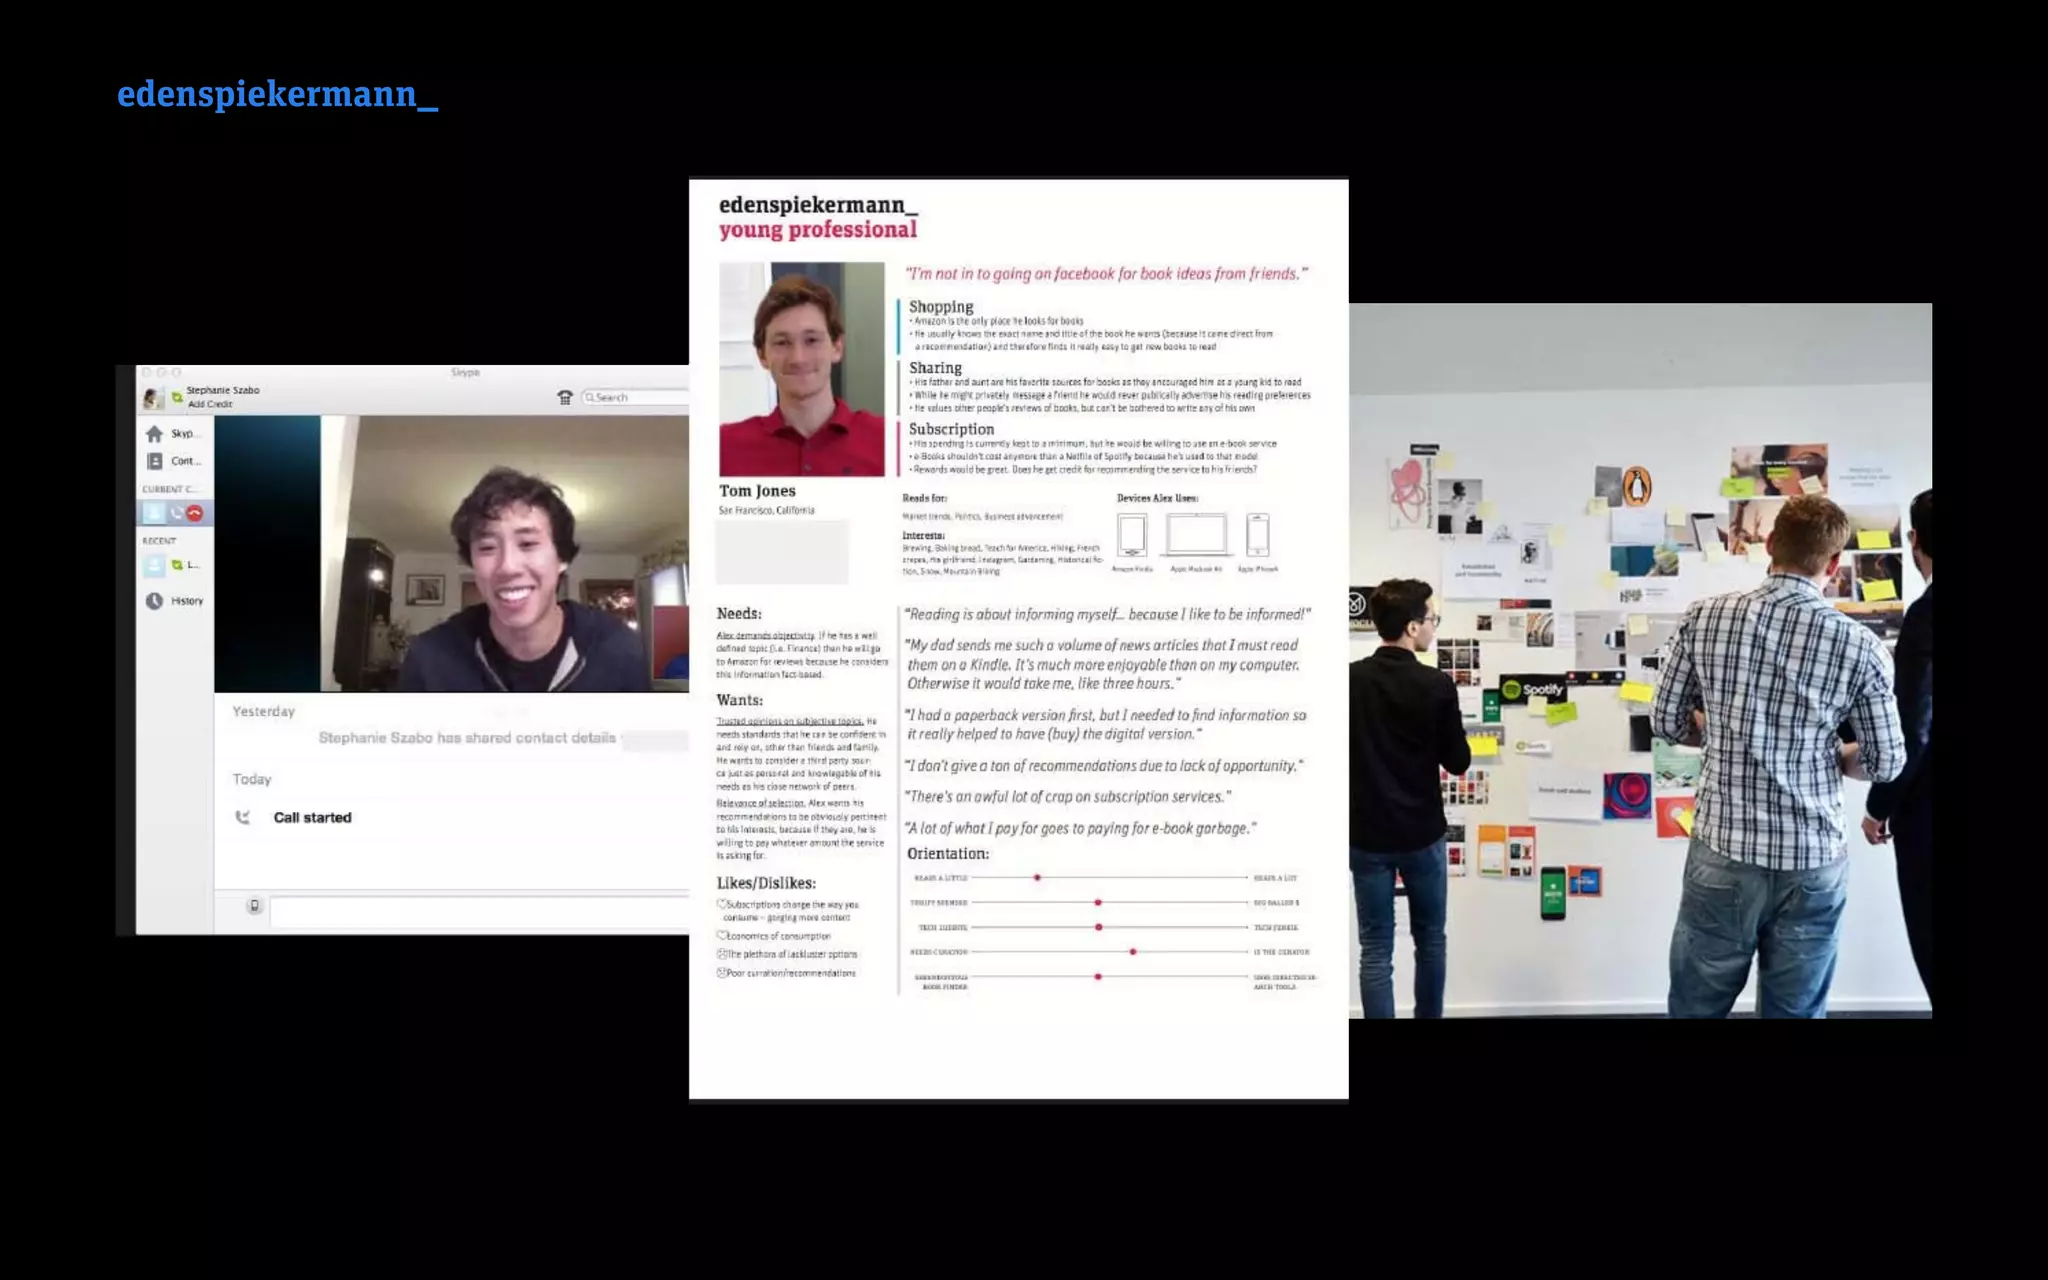
Task: Click the laptop device icon under Devices
Action: pyautogui.click(x=1196, y=535)
